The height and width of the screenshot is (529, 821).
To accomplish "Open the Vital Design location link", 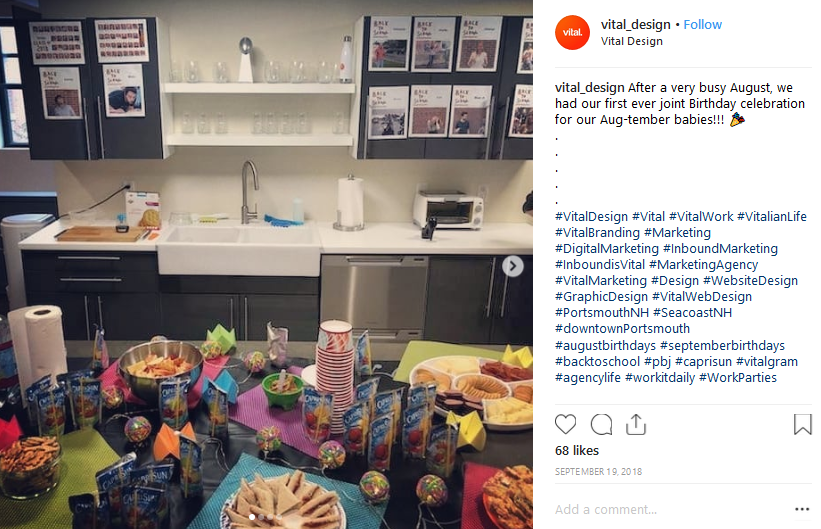I will pyautogui.click(x=631, y=41).
